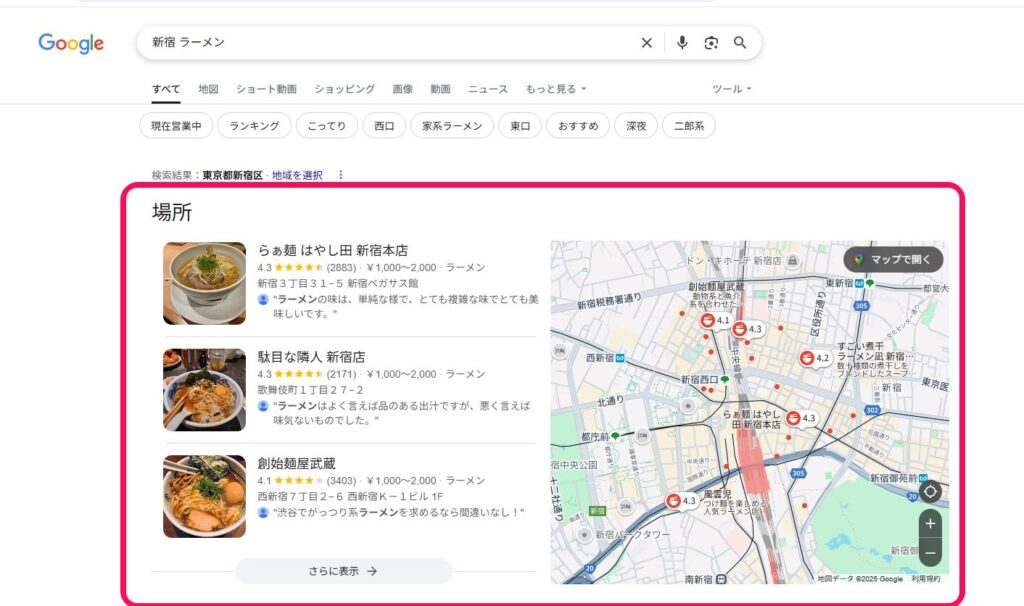Zoom in the map with plus button
1024x606 pixels.
coord(931,524)
